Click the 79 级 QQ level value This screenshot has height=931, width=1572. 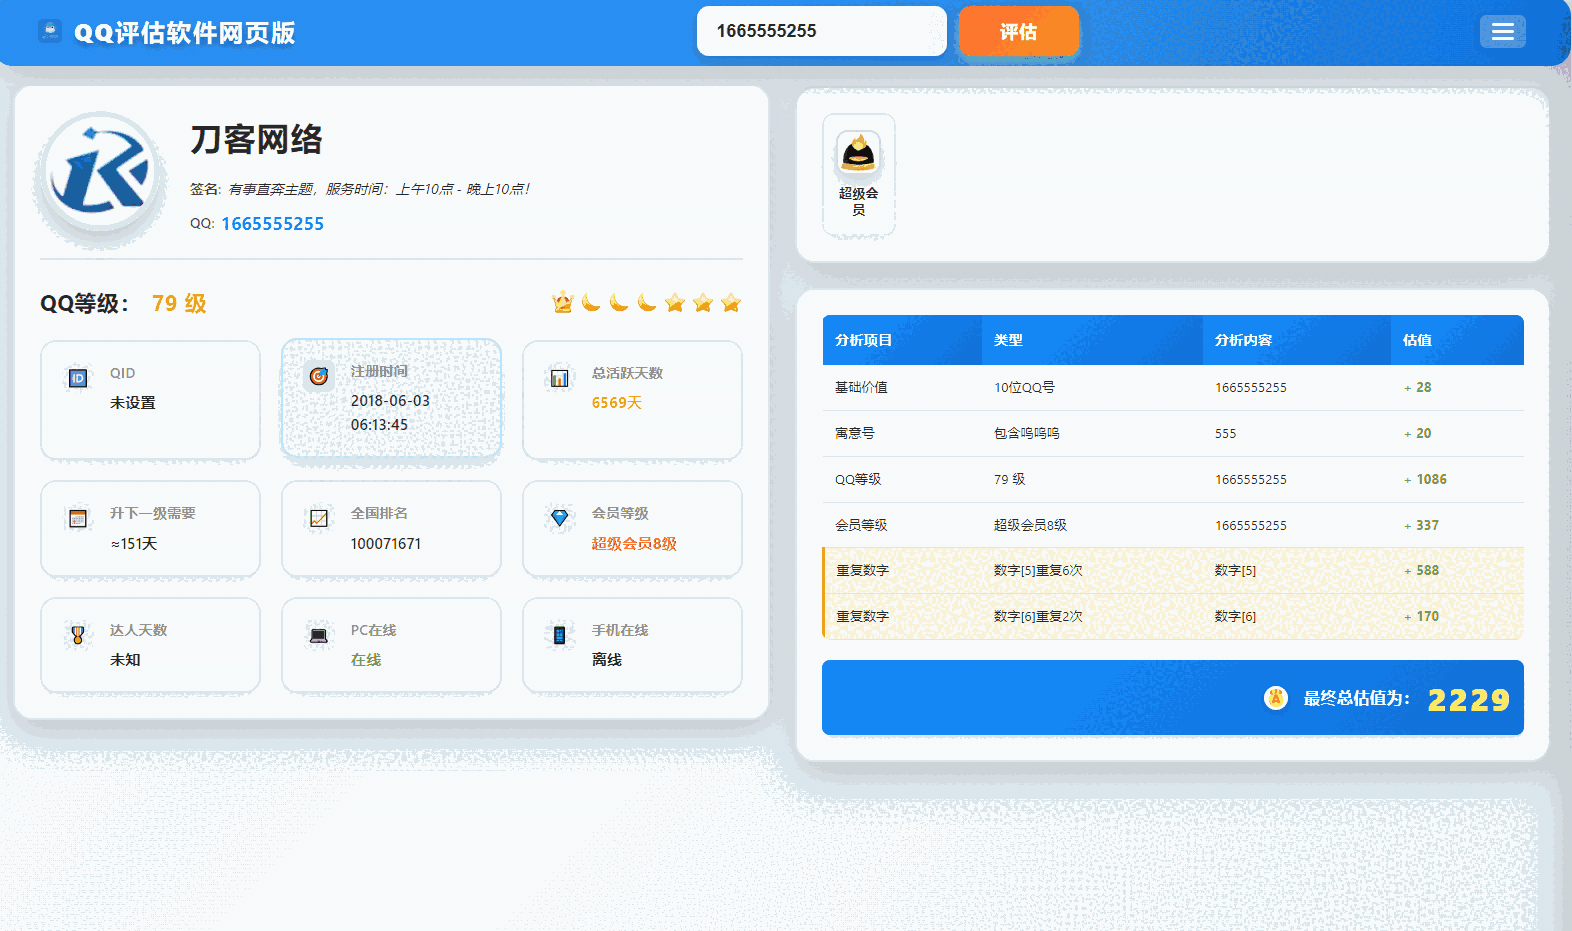[179, 303]
